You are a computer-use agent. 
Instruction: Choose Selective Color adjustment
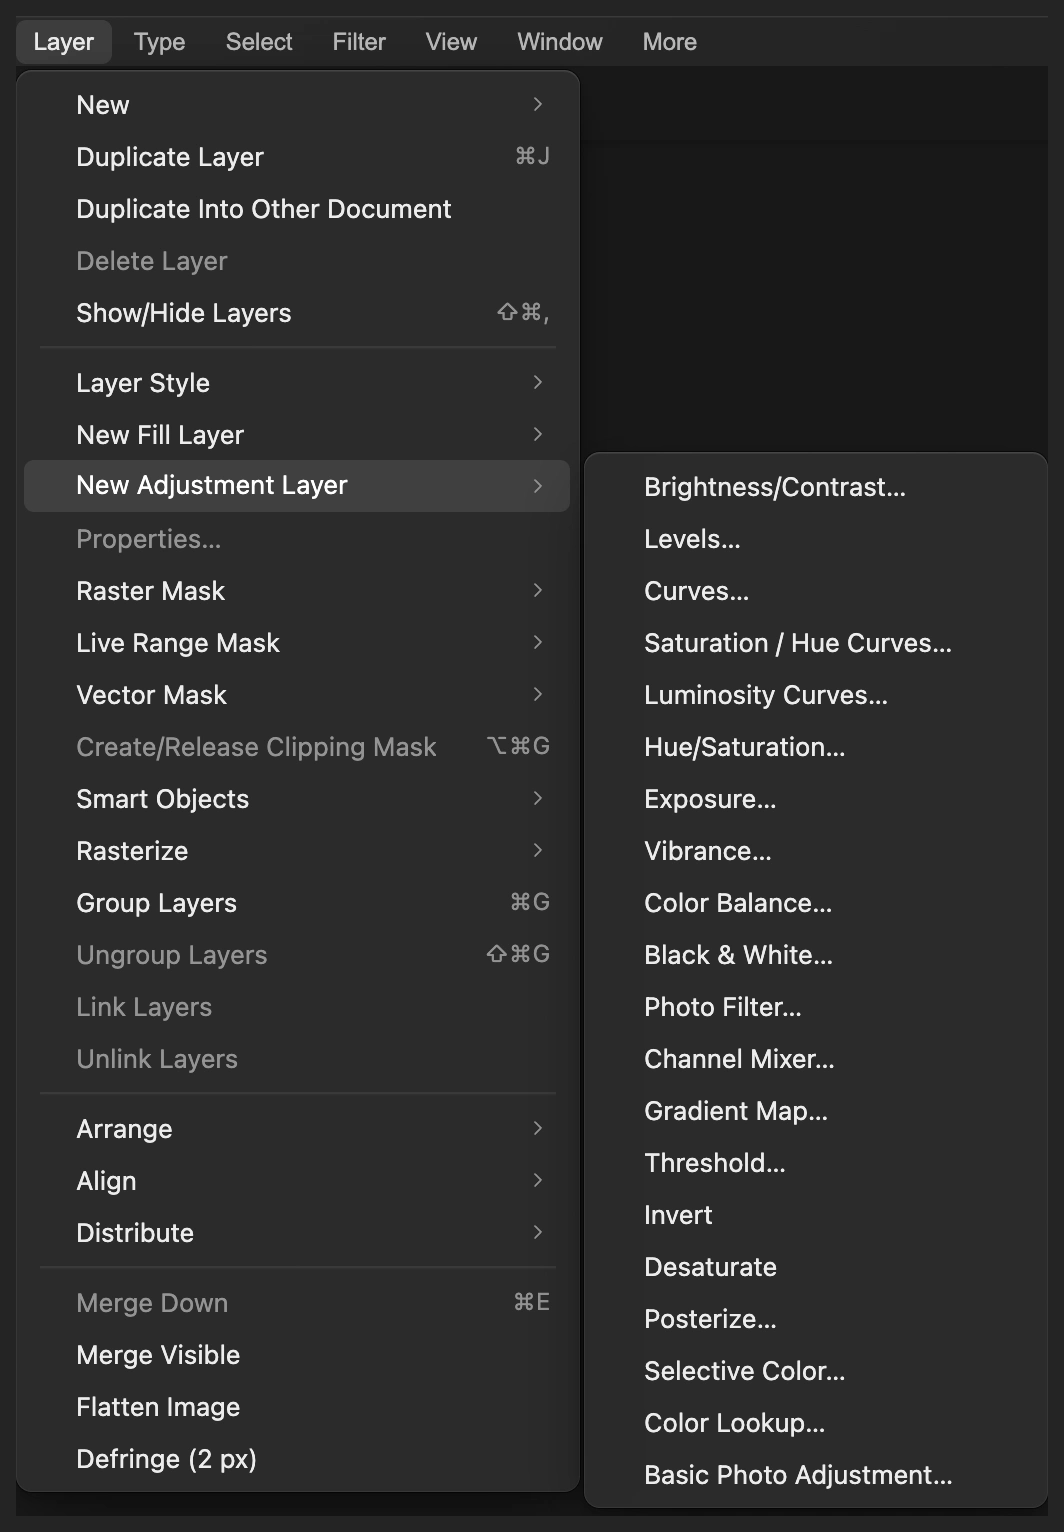815,1371
